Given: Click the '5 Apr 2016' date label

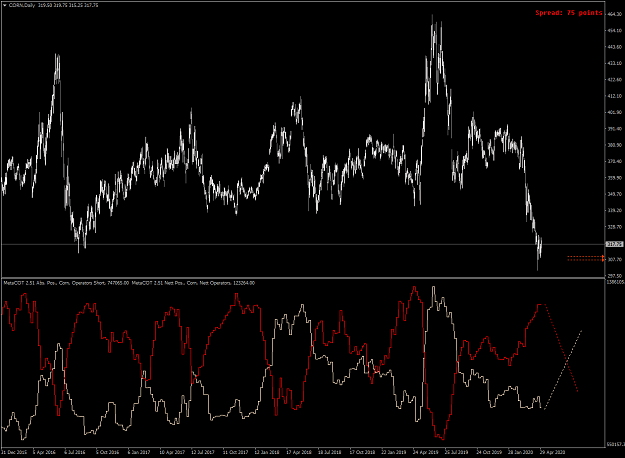Looking at the screenshot, I should coord(44,452).
